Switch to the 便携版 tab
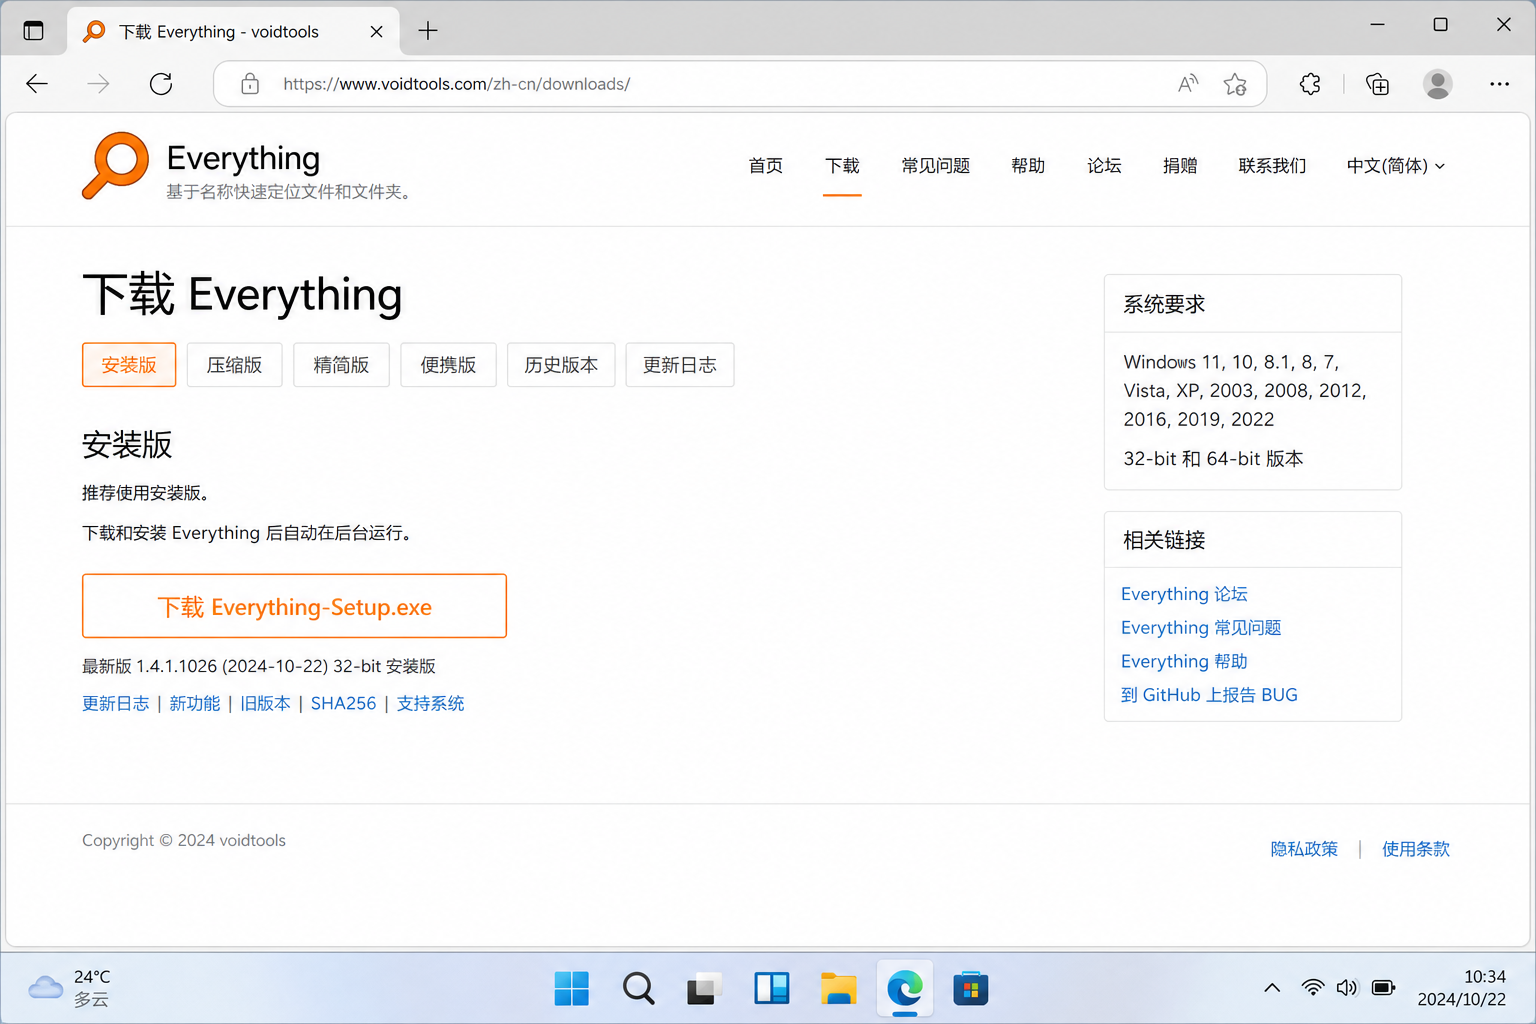The height and width of the screenshot is (1024, 1536). [x=448, y=365]
